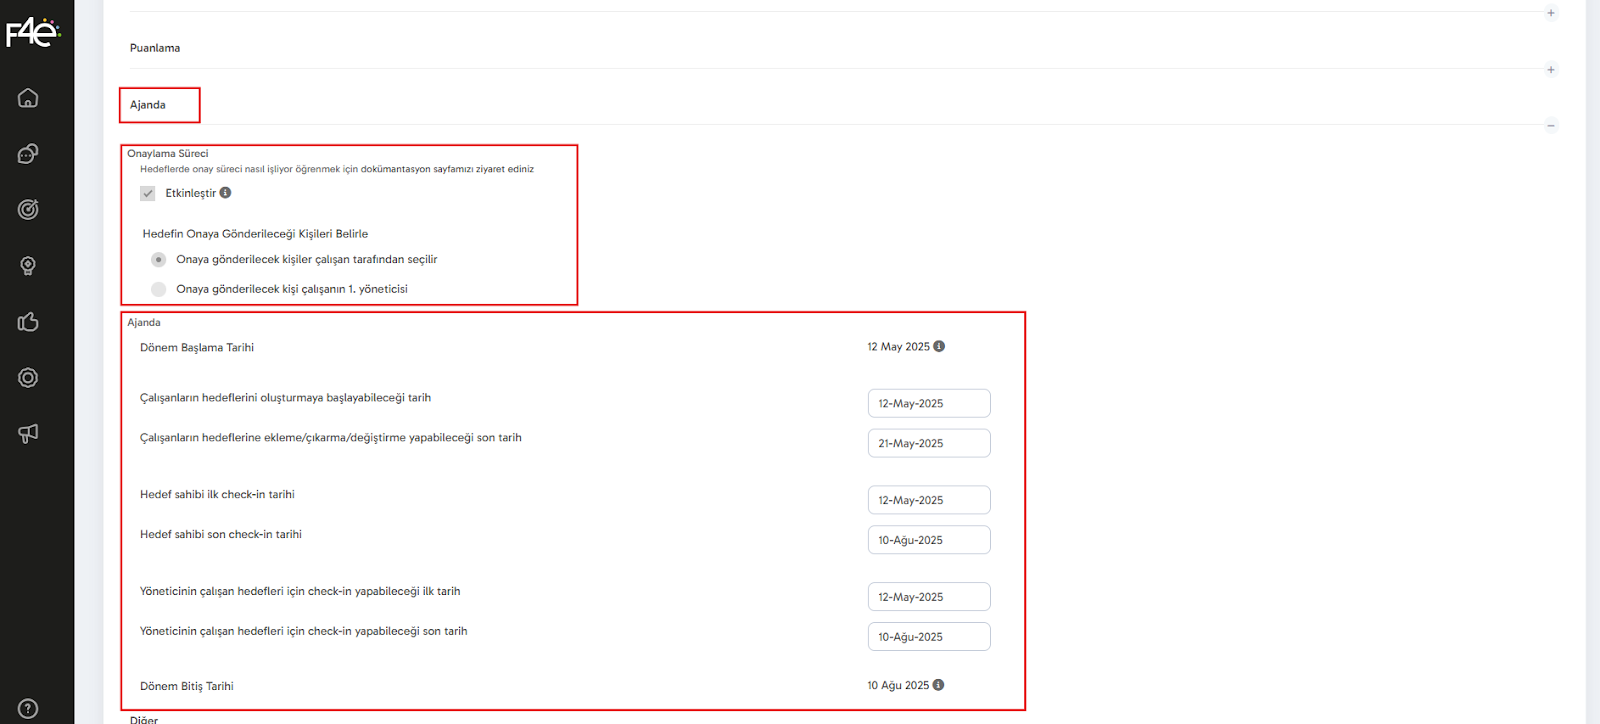Screen dimensions: 1600x724
Task: Open the thumbs-up feedback sidebar icon
Action: tap(28, 322)
